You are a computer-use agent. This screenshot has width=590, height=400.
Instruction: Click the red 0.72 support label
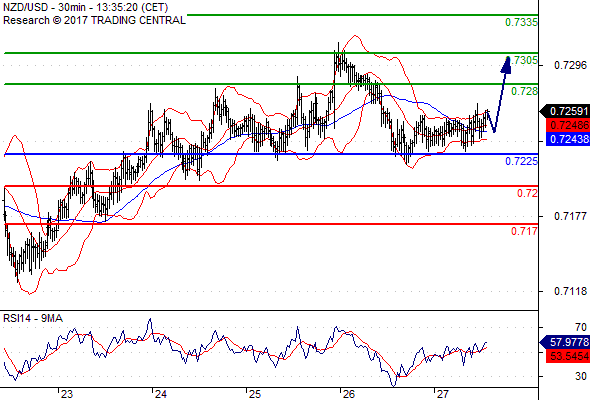pyautogui.click(x=527, y=193)
